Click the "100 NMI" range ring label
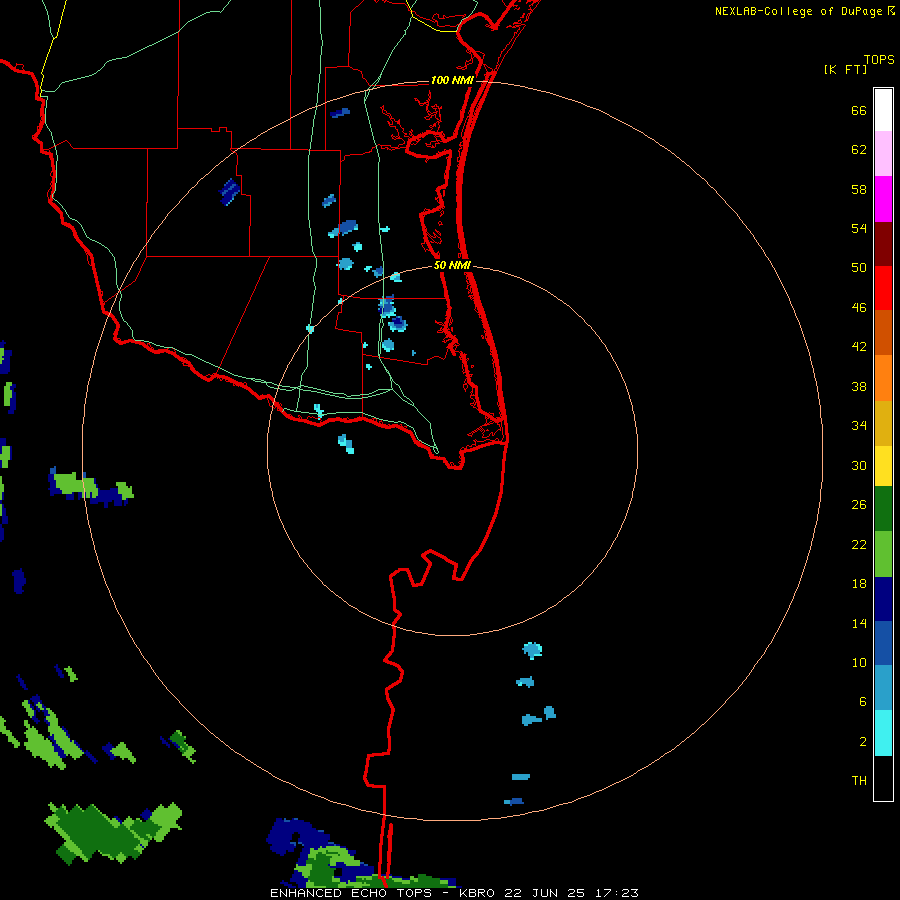This screenshot has height=900, width=900. (x=452, y=80)
